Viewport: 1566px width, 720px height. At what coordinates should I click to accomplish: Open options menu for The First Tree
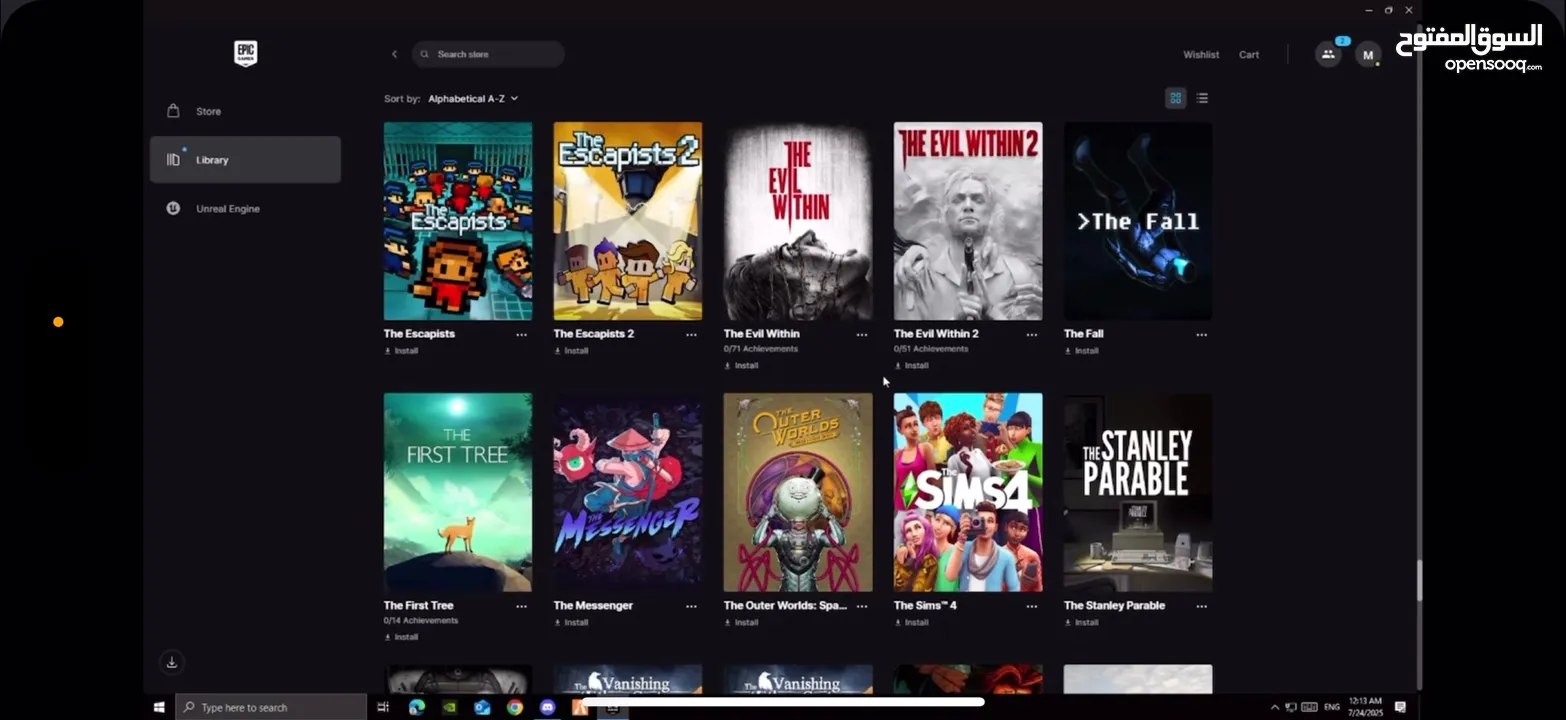point(521,606)
